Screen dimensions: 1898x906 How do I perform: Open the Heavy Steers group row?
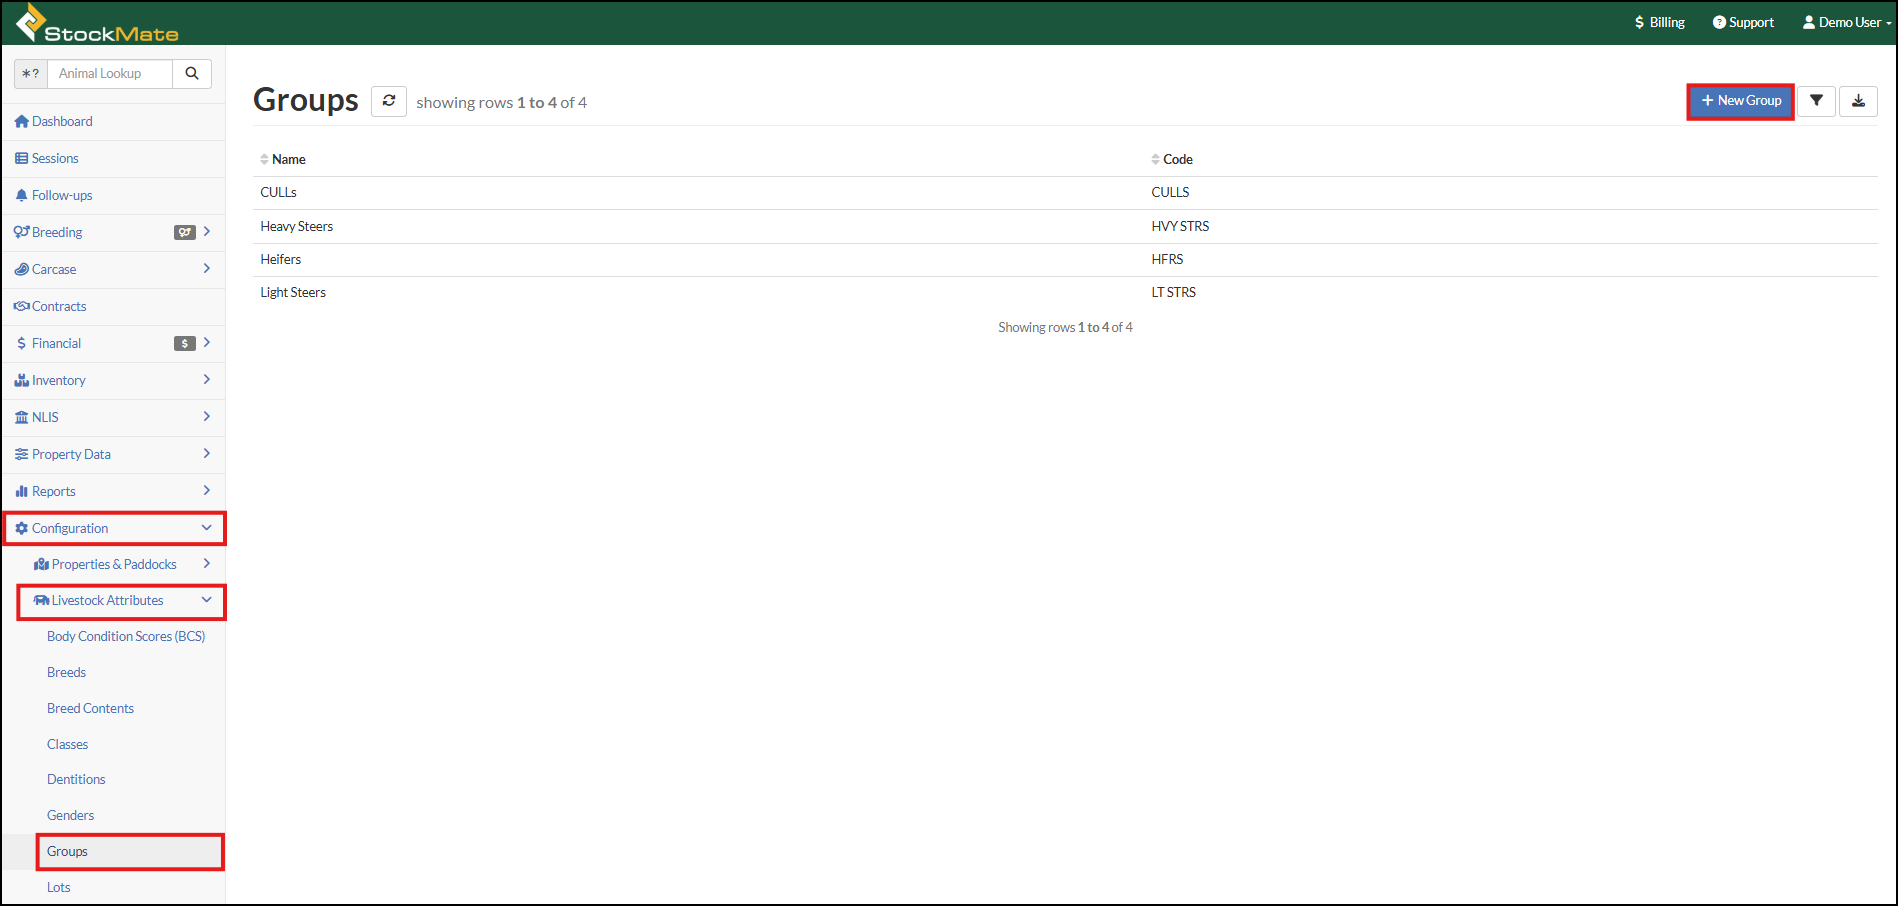(297, 226)
